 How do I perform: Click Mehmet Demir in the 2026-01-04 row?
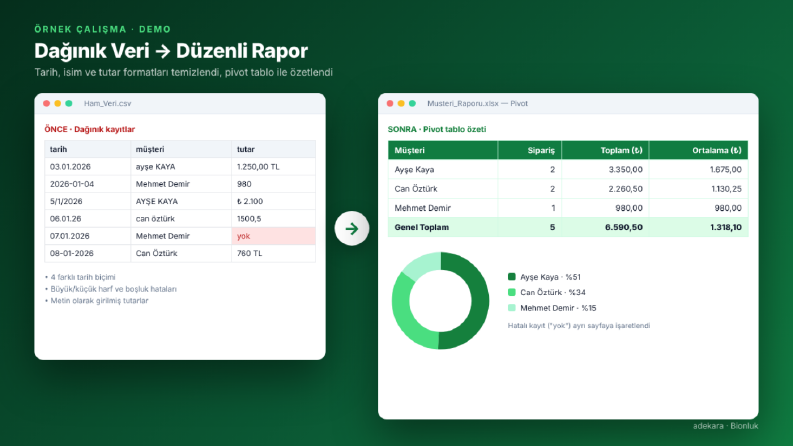click(181, 184)
